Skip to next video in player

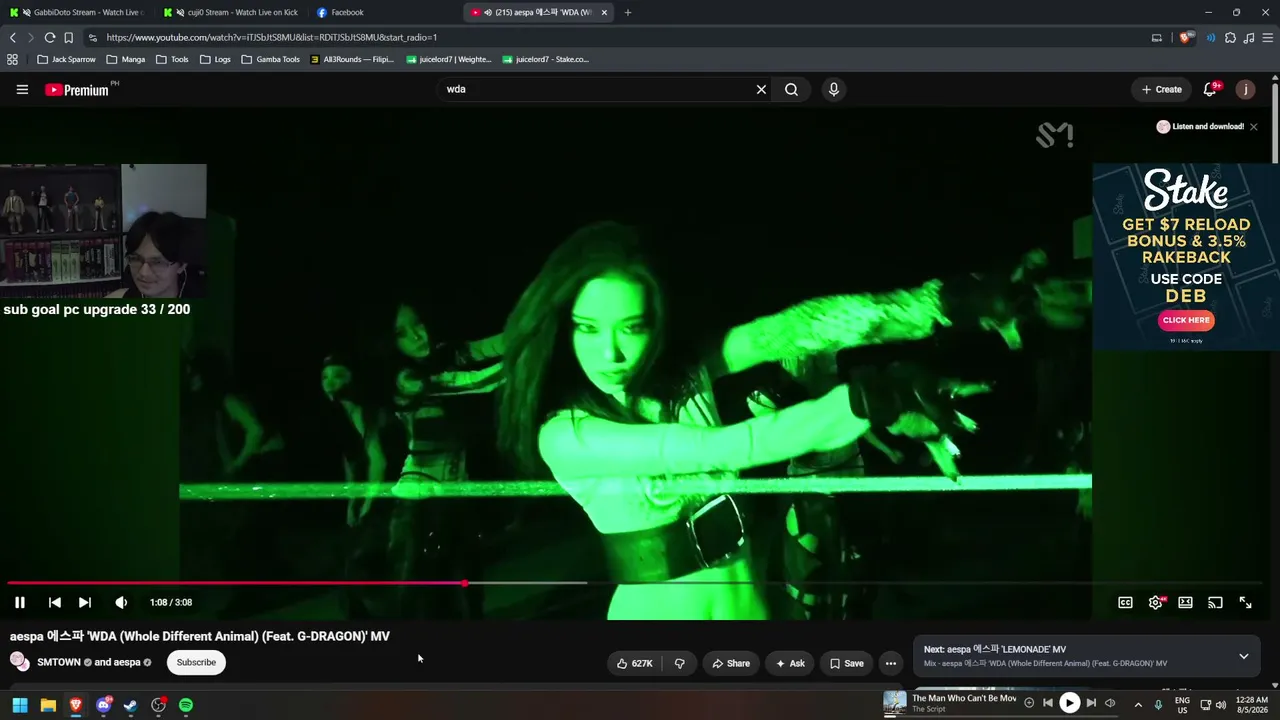click(85, 602)
